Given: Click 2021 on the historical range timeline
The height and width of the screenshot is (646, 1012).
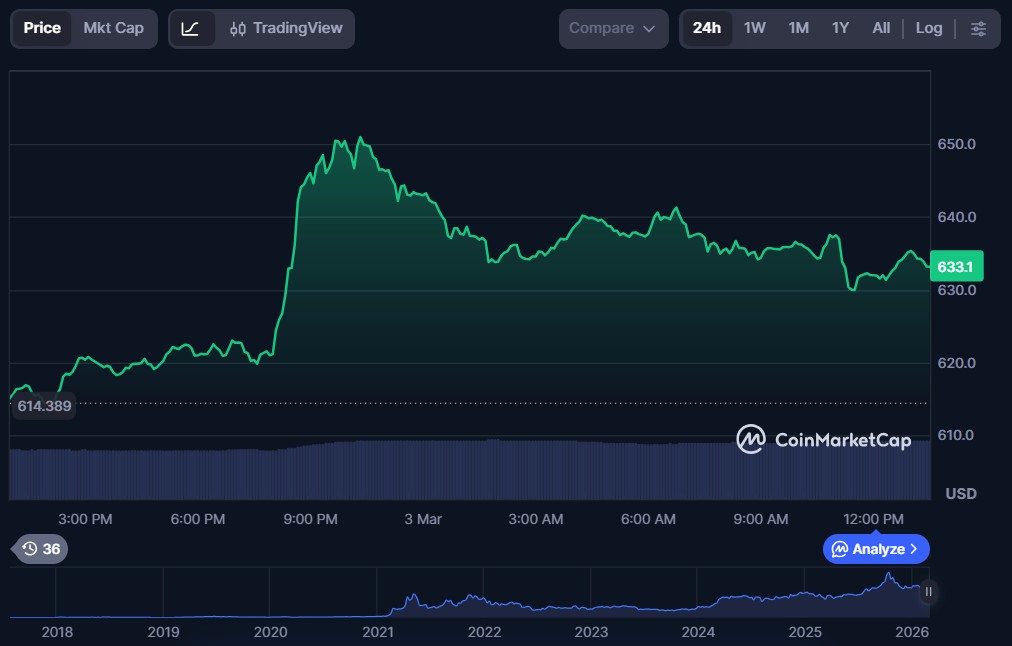Looking at the screenshot, I should [377, 632].
